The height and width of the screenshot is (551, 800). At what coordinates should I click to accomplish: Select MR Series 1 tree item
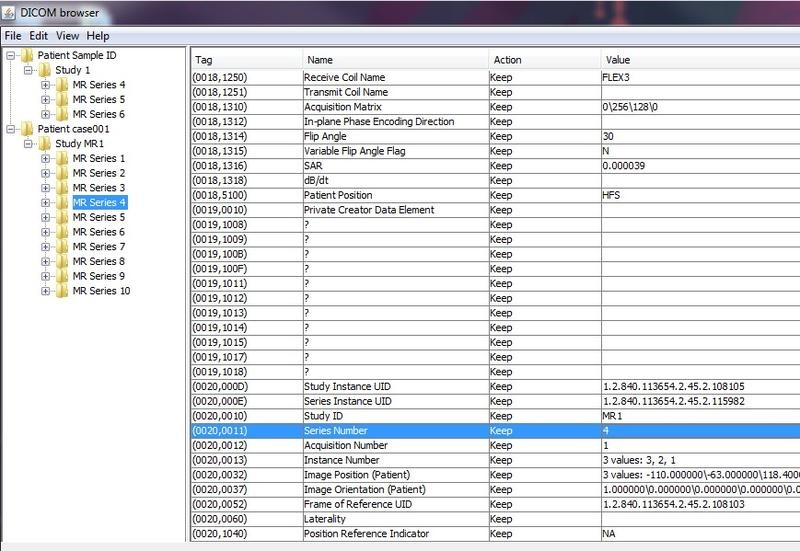pos(98,159)
